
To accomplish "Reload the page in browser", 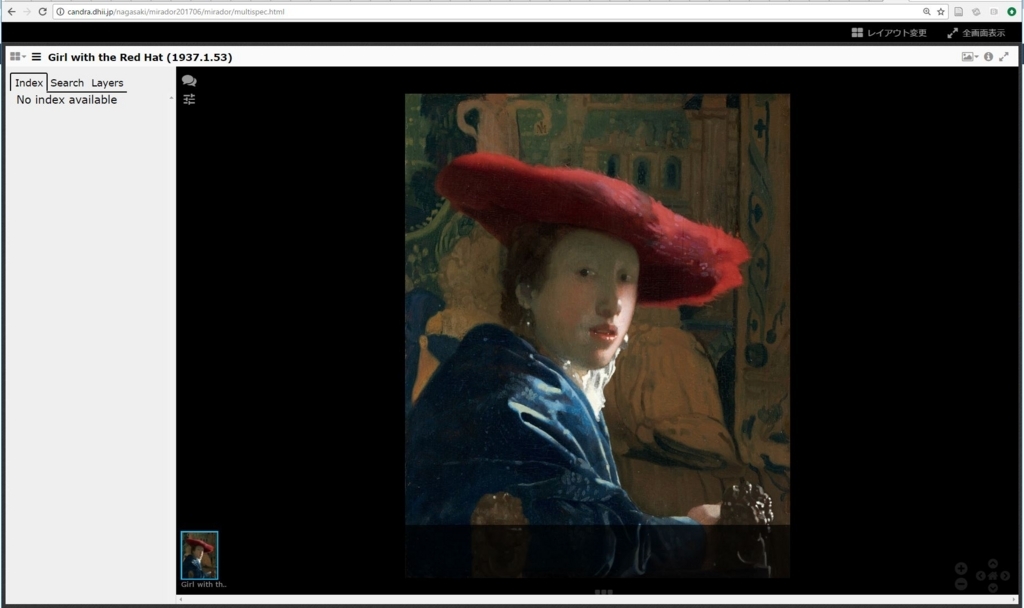I will coord(42,11).
